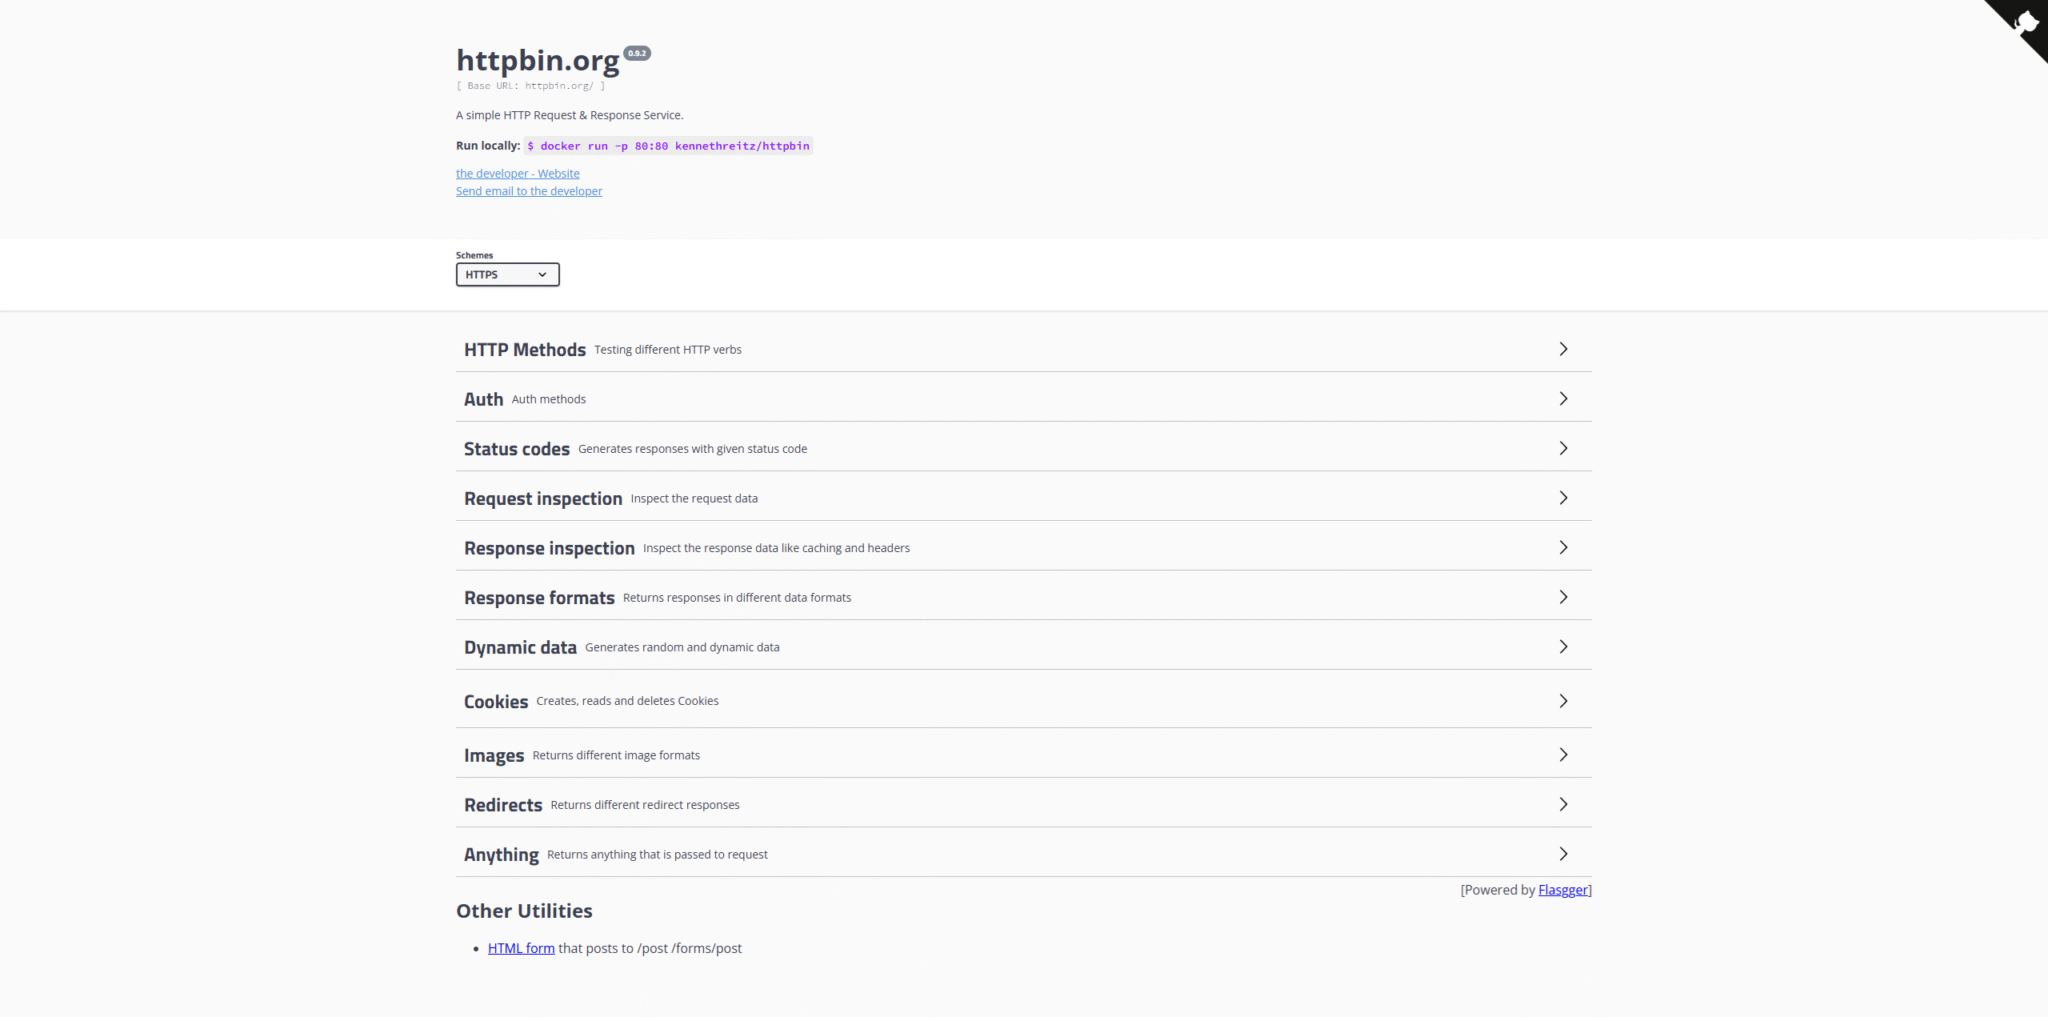Viewport: 2048px width, 1017px height.
Task: Expand the Status codes section chevron
Action: pyautogui.click(x=1563, y=448)
